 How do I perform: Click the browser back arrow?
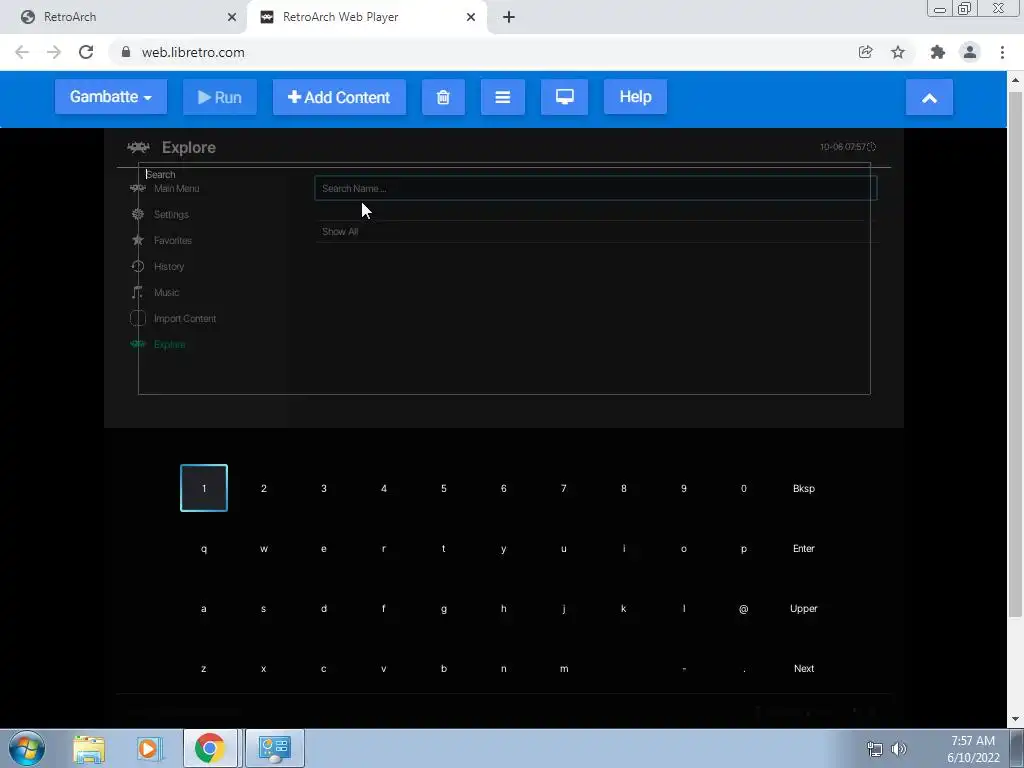22,52
